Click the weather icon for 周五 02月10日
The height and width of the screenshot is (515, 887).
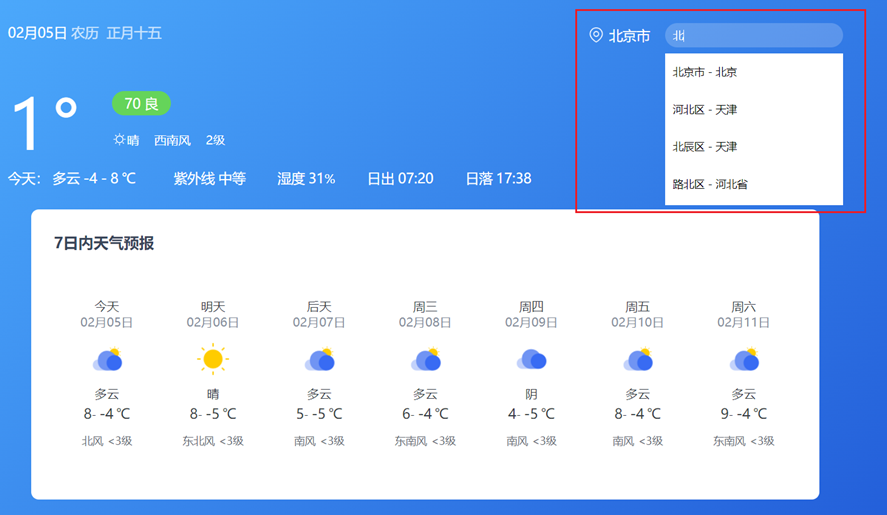(x=637, y=359)
